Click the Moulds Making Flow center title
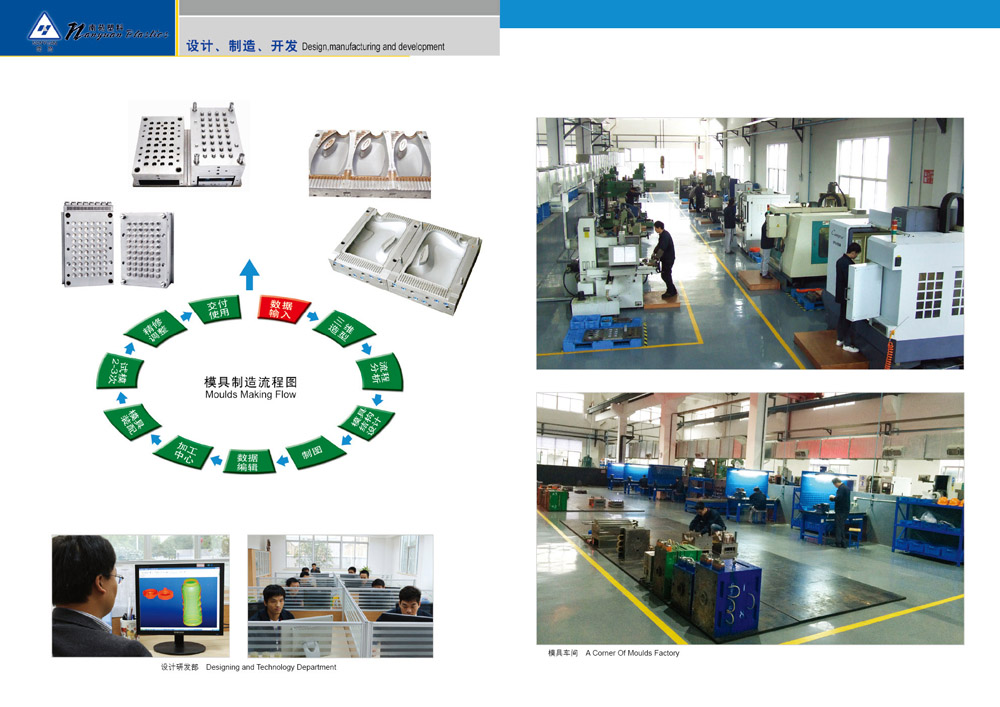Image resolution: width=1000 pixels, height=707 pixels. tap(250, 388)
